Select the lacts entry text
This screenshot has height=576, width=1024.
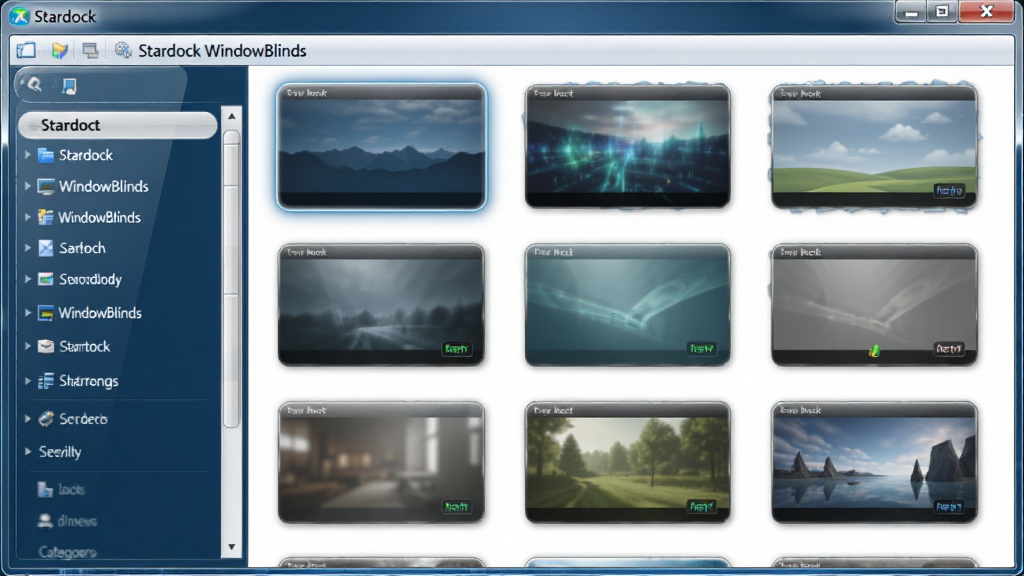[71, 489]
